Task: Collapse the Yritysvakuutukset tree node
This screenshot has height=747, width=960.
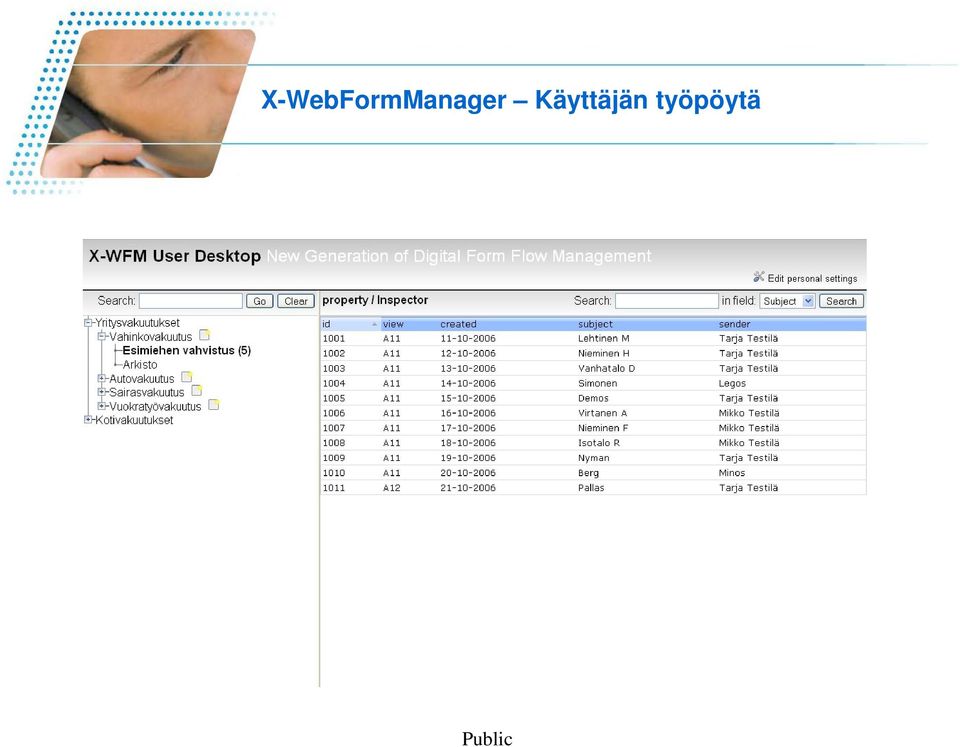Action: coord(88,323)
